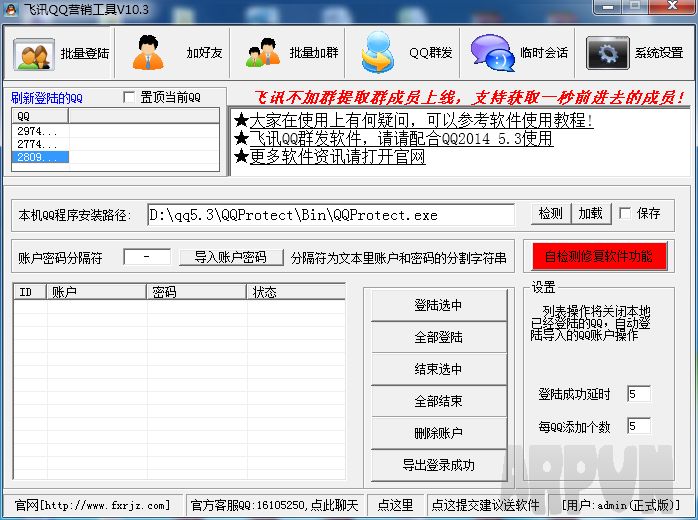Viewport: 698px width, 520px height.
Task: Click the 导出登录成功 button
Action: [439, 465]
